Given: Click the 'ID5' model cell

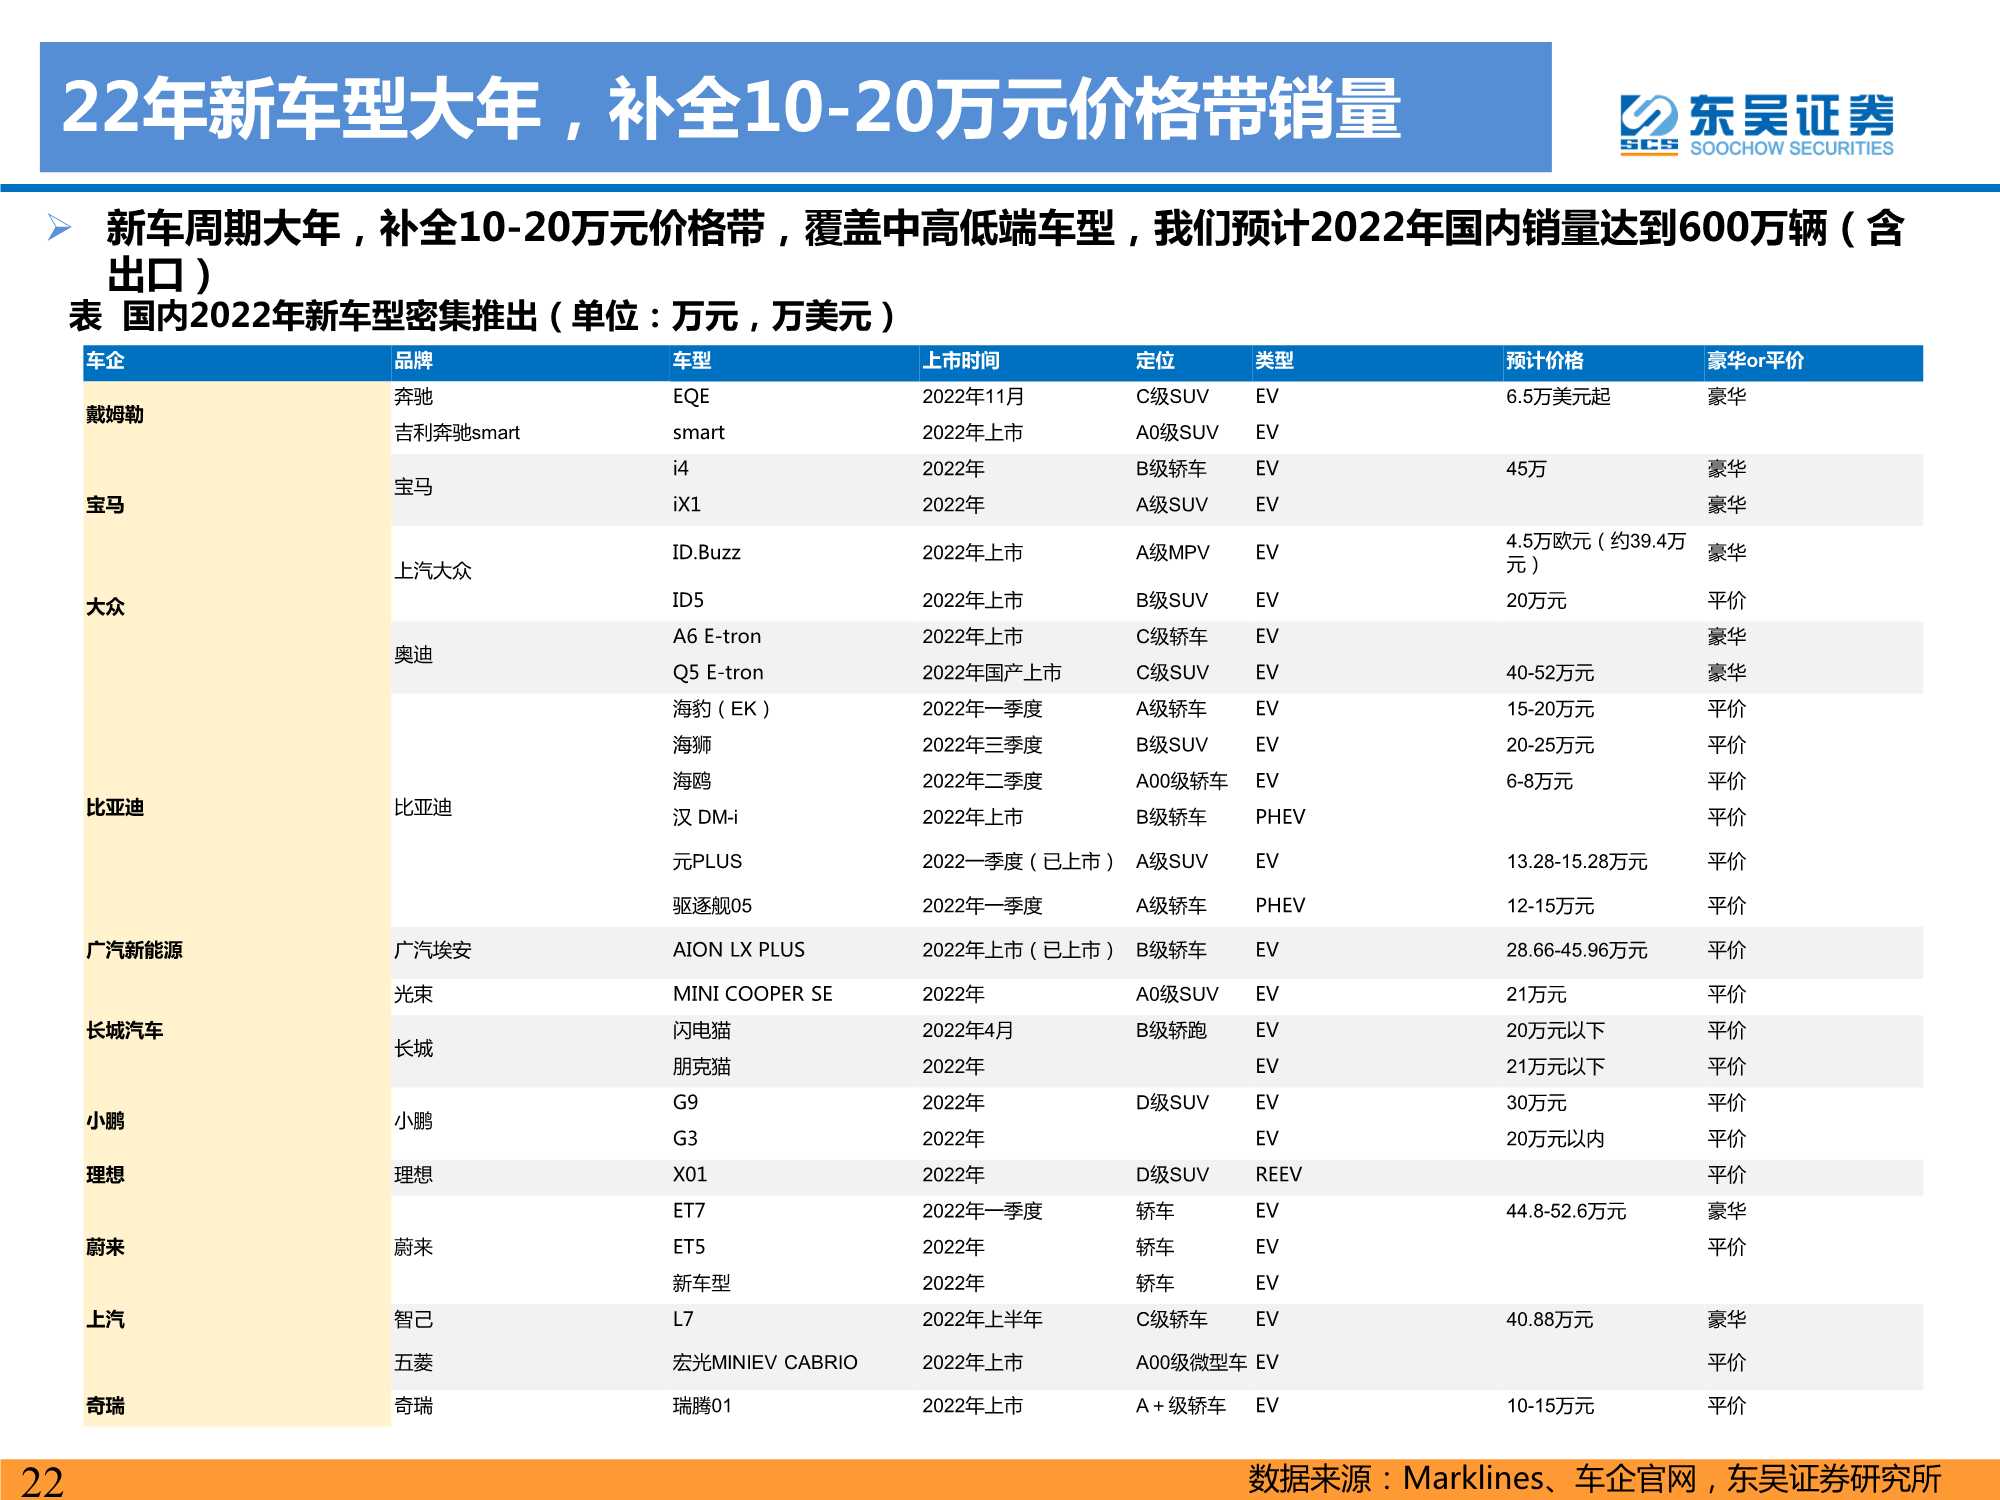Looking at the screenshot, I should (x=688, y=601).
